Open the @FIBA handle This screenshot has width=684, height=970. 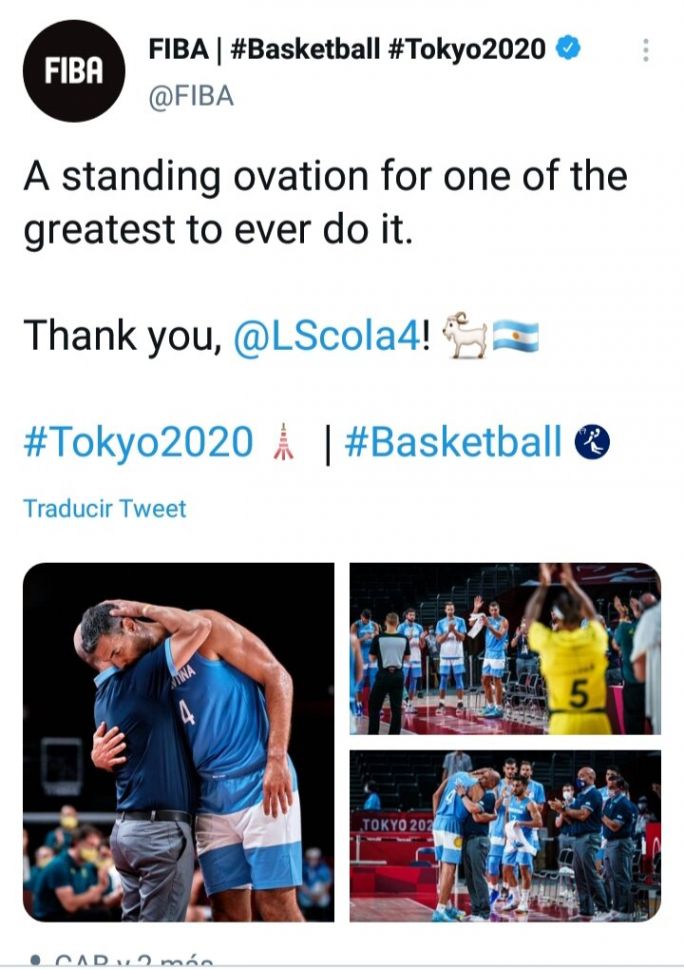coord(190,96)
